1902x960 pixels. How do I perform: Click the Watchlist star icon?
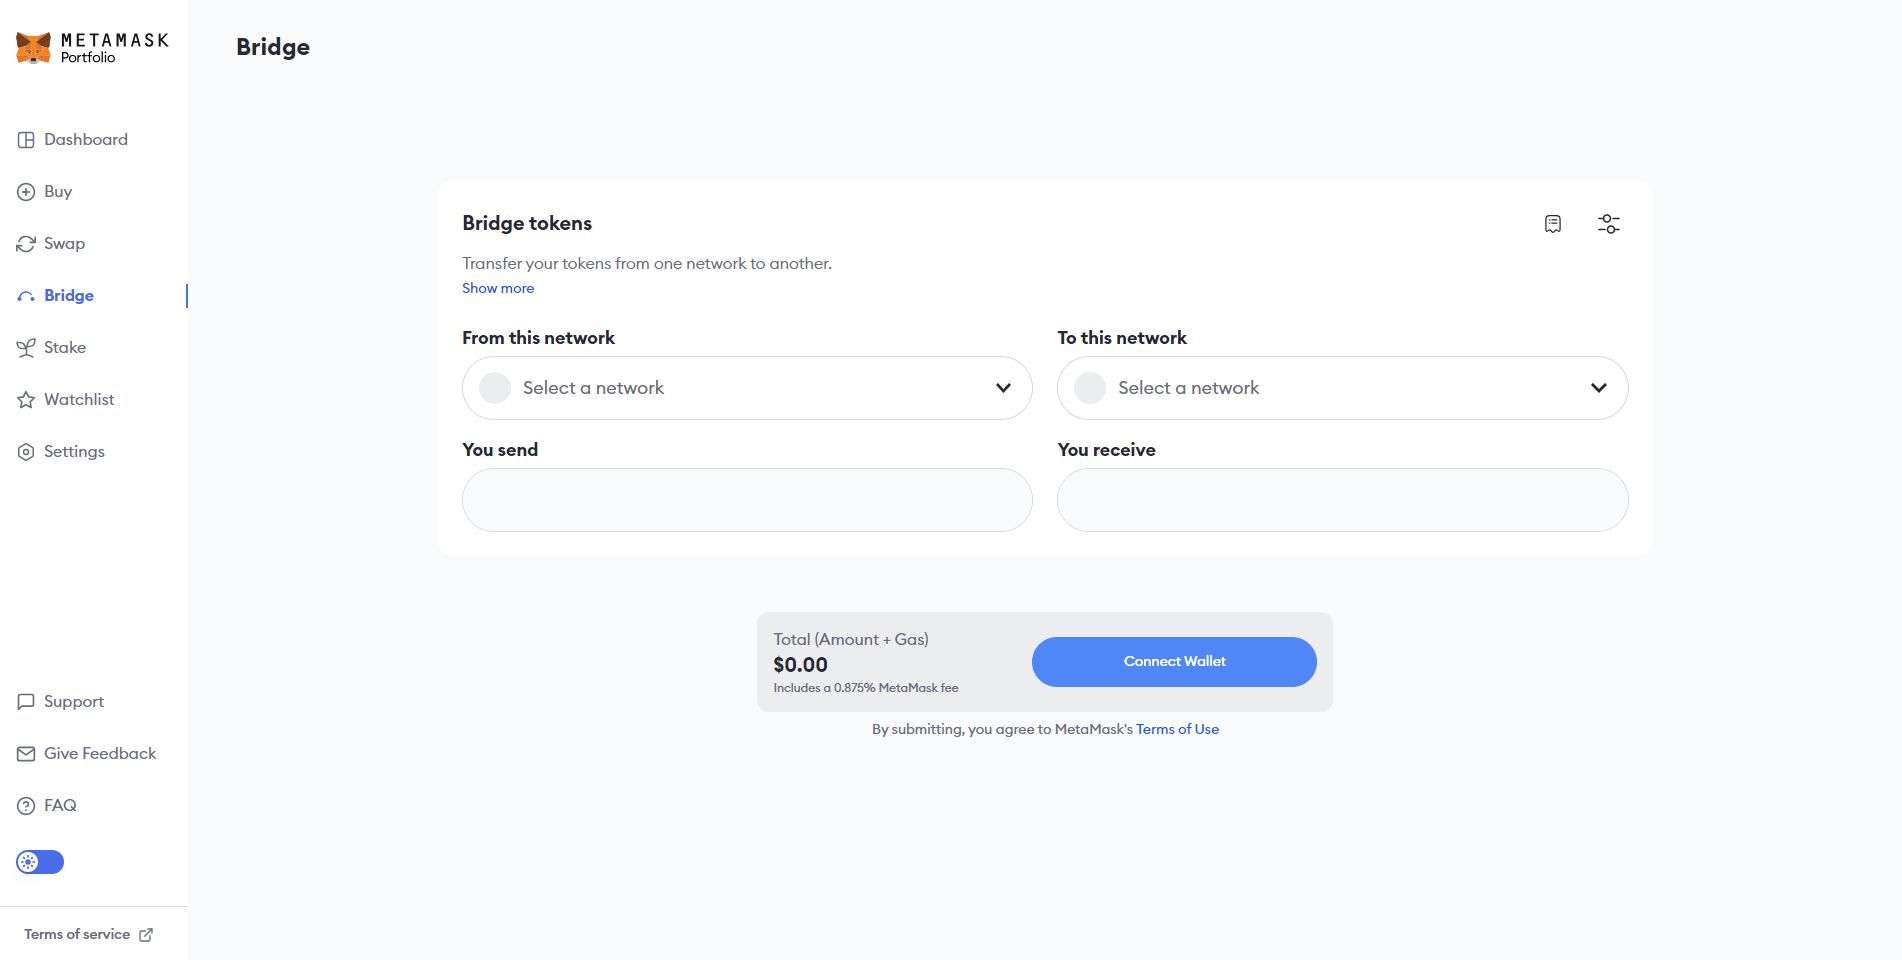[26, 400]
